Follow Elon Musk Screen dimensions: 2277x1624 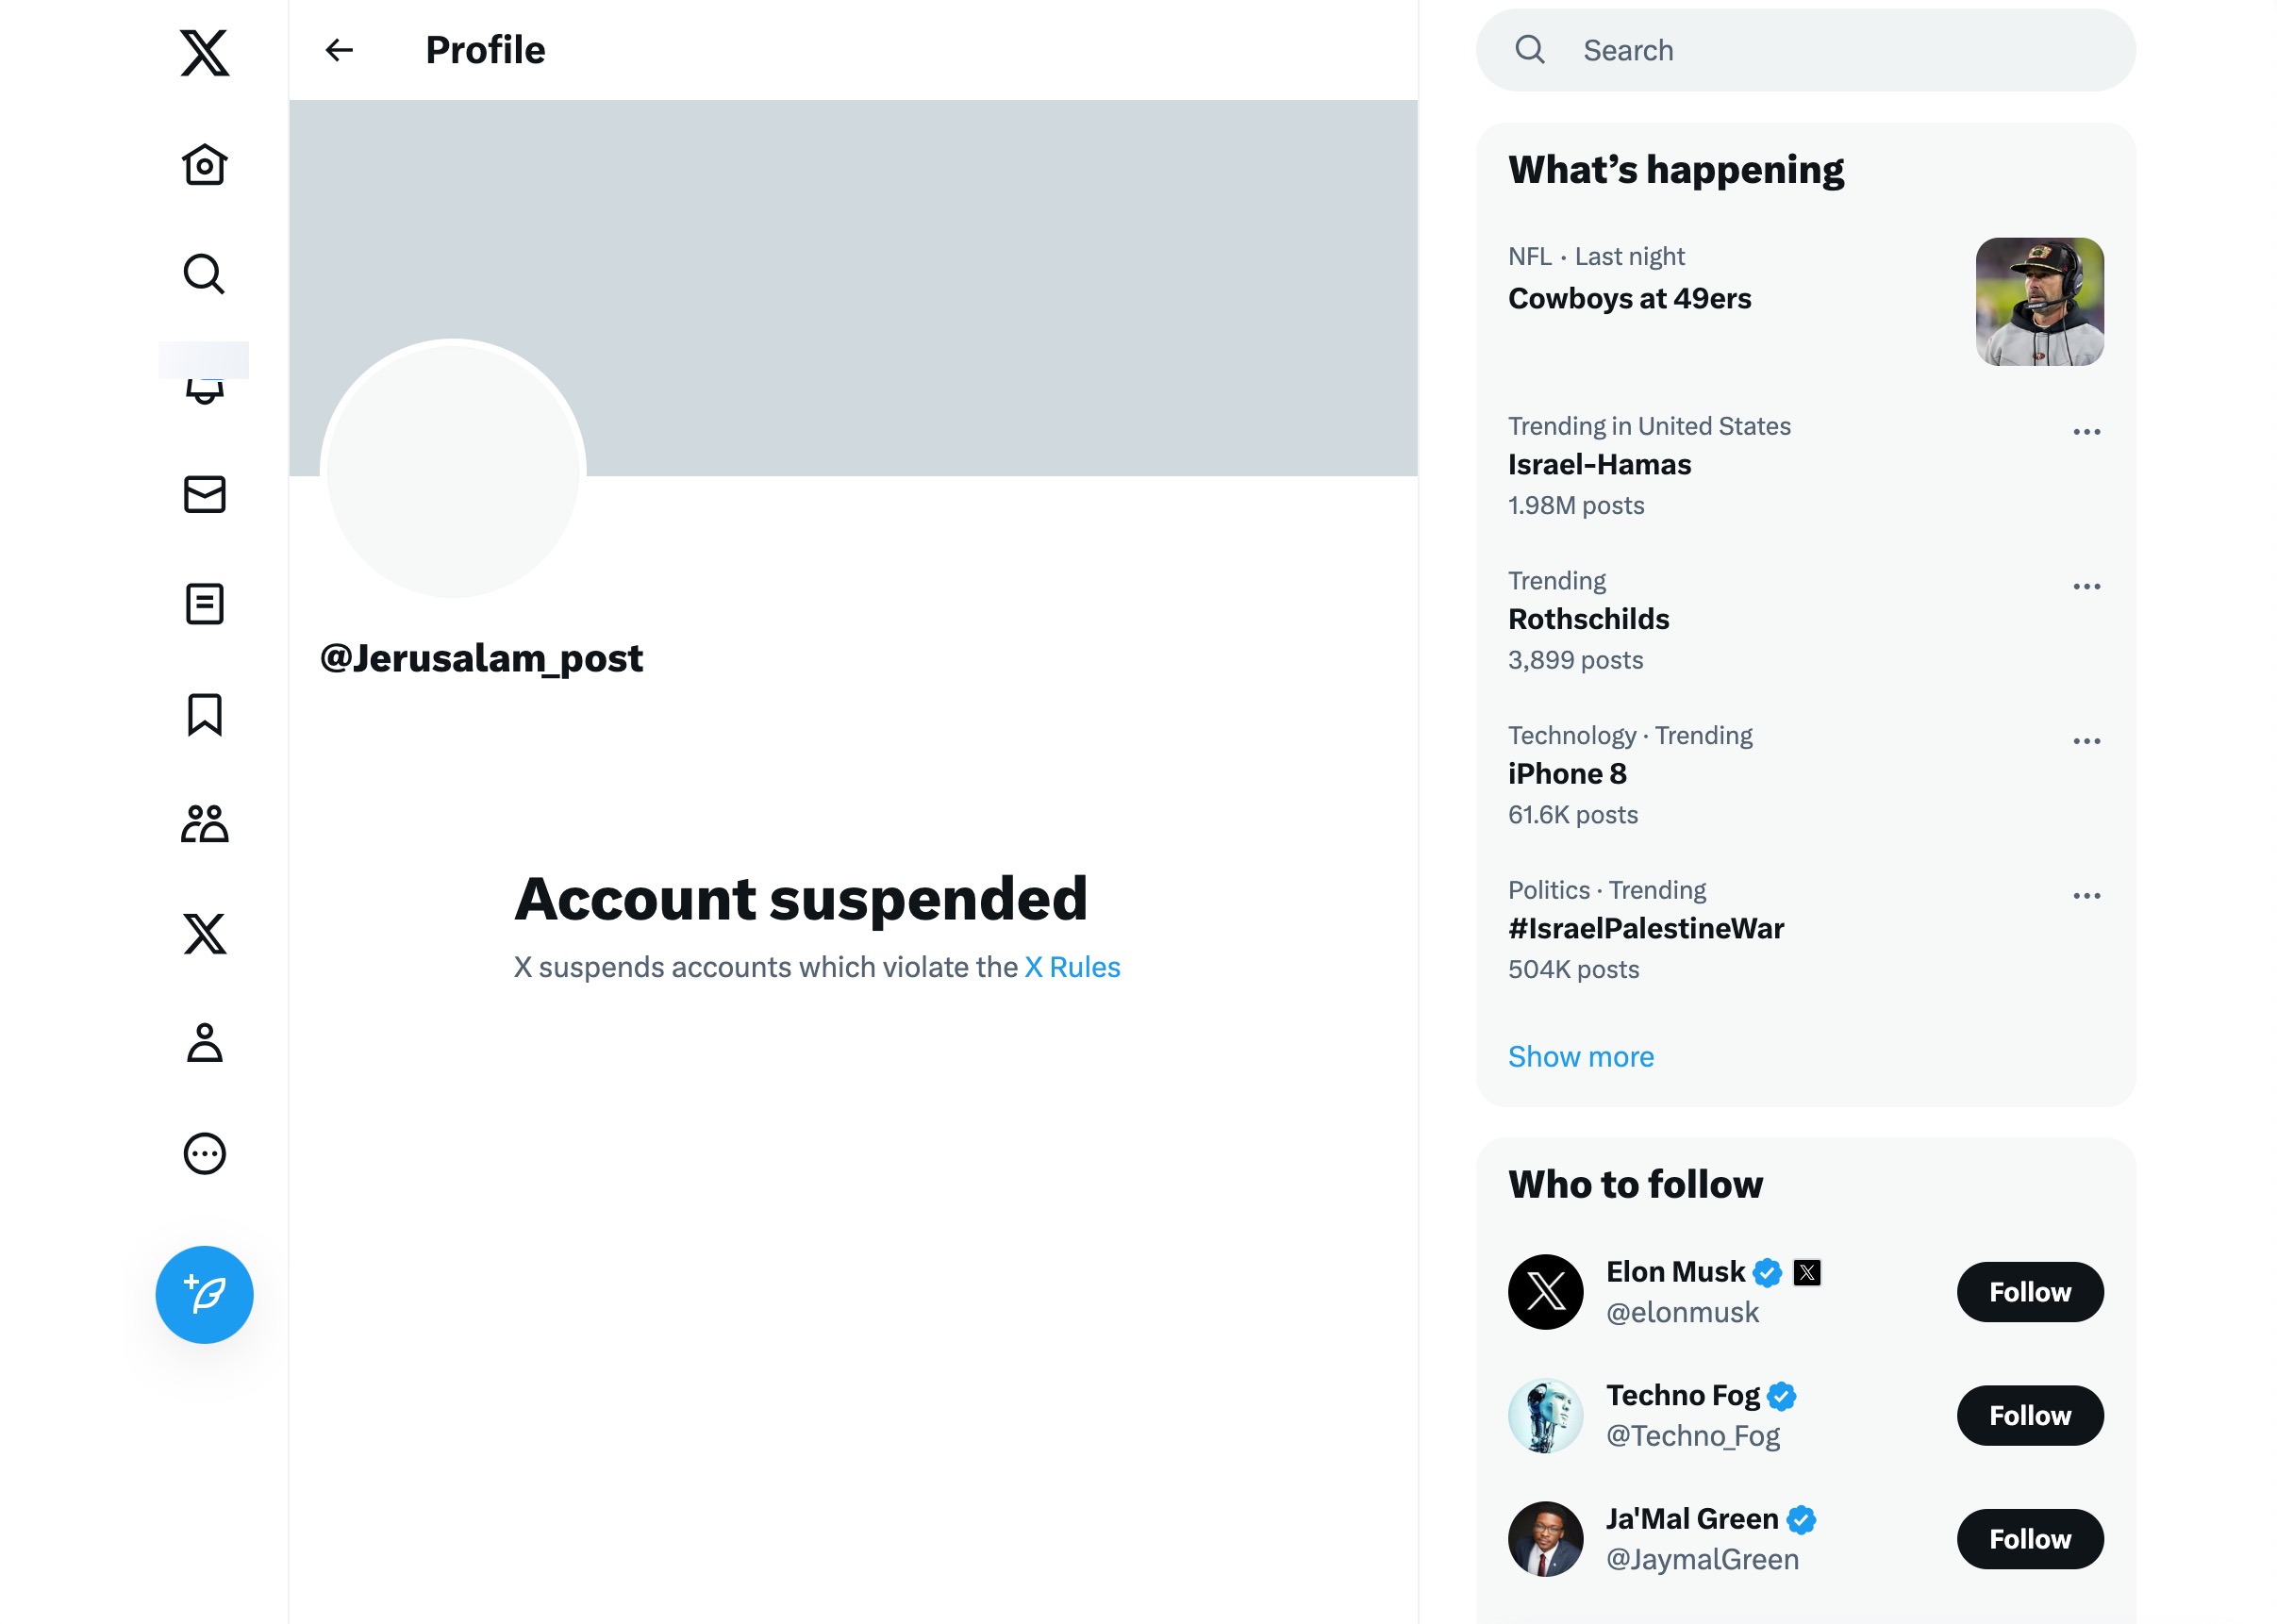[2029, 1292]
